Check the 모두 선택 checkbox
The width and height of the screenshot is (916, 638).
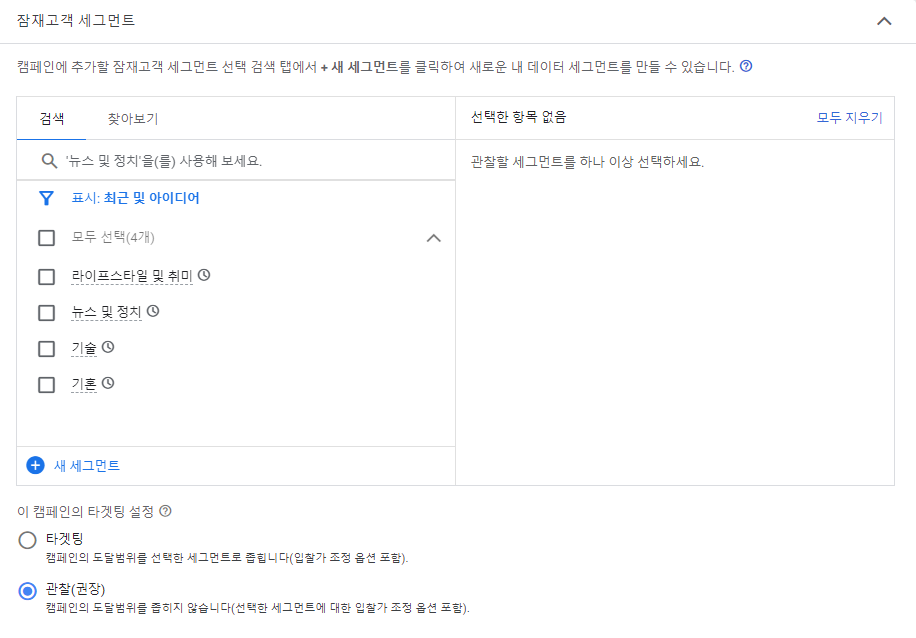tap(46, 238)
